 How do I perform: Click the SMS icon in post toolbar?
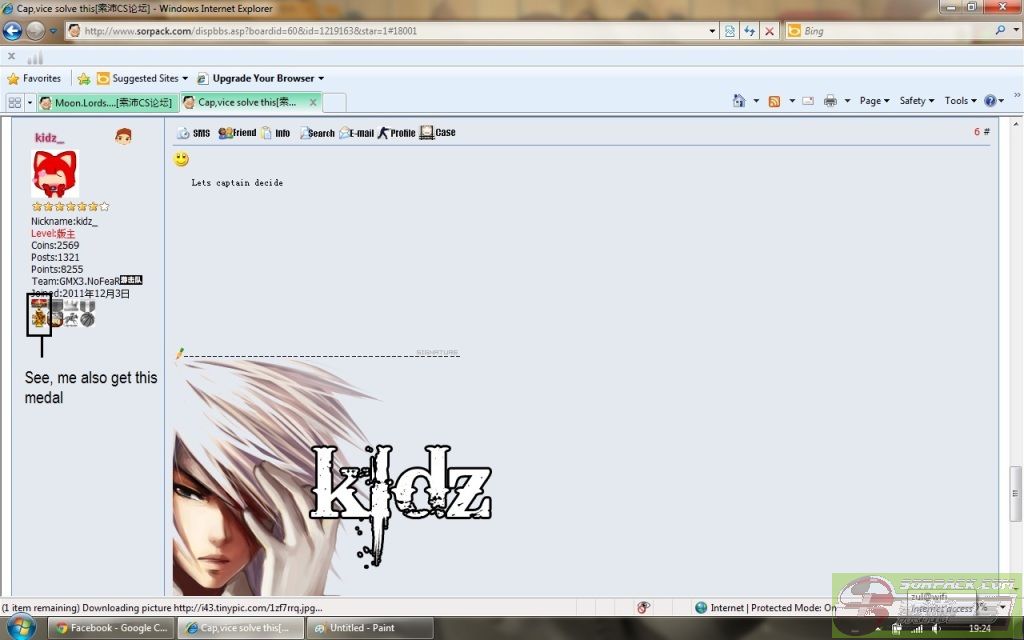click(193, 133)
